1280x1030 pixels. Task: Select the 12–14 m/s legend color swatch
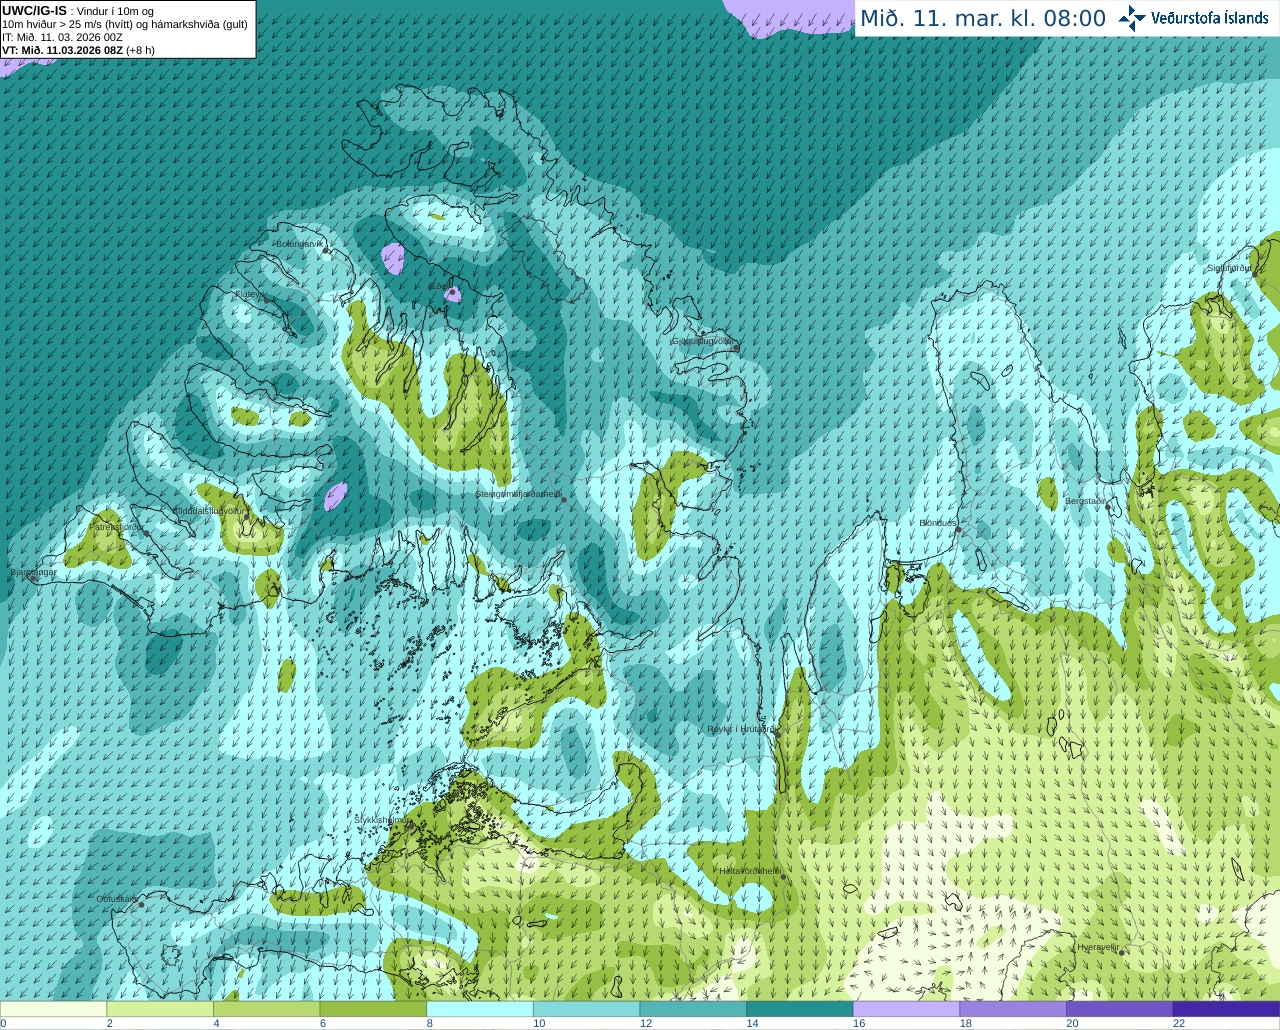click(x=693, y=1008)
